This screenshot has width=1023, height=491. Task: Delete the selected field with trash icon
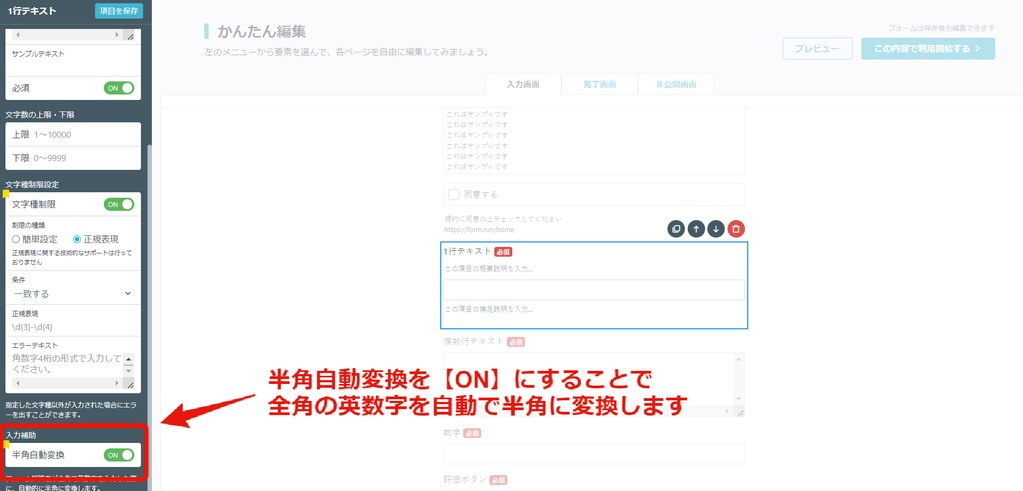click(x=736, y=229)
